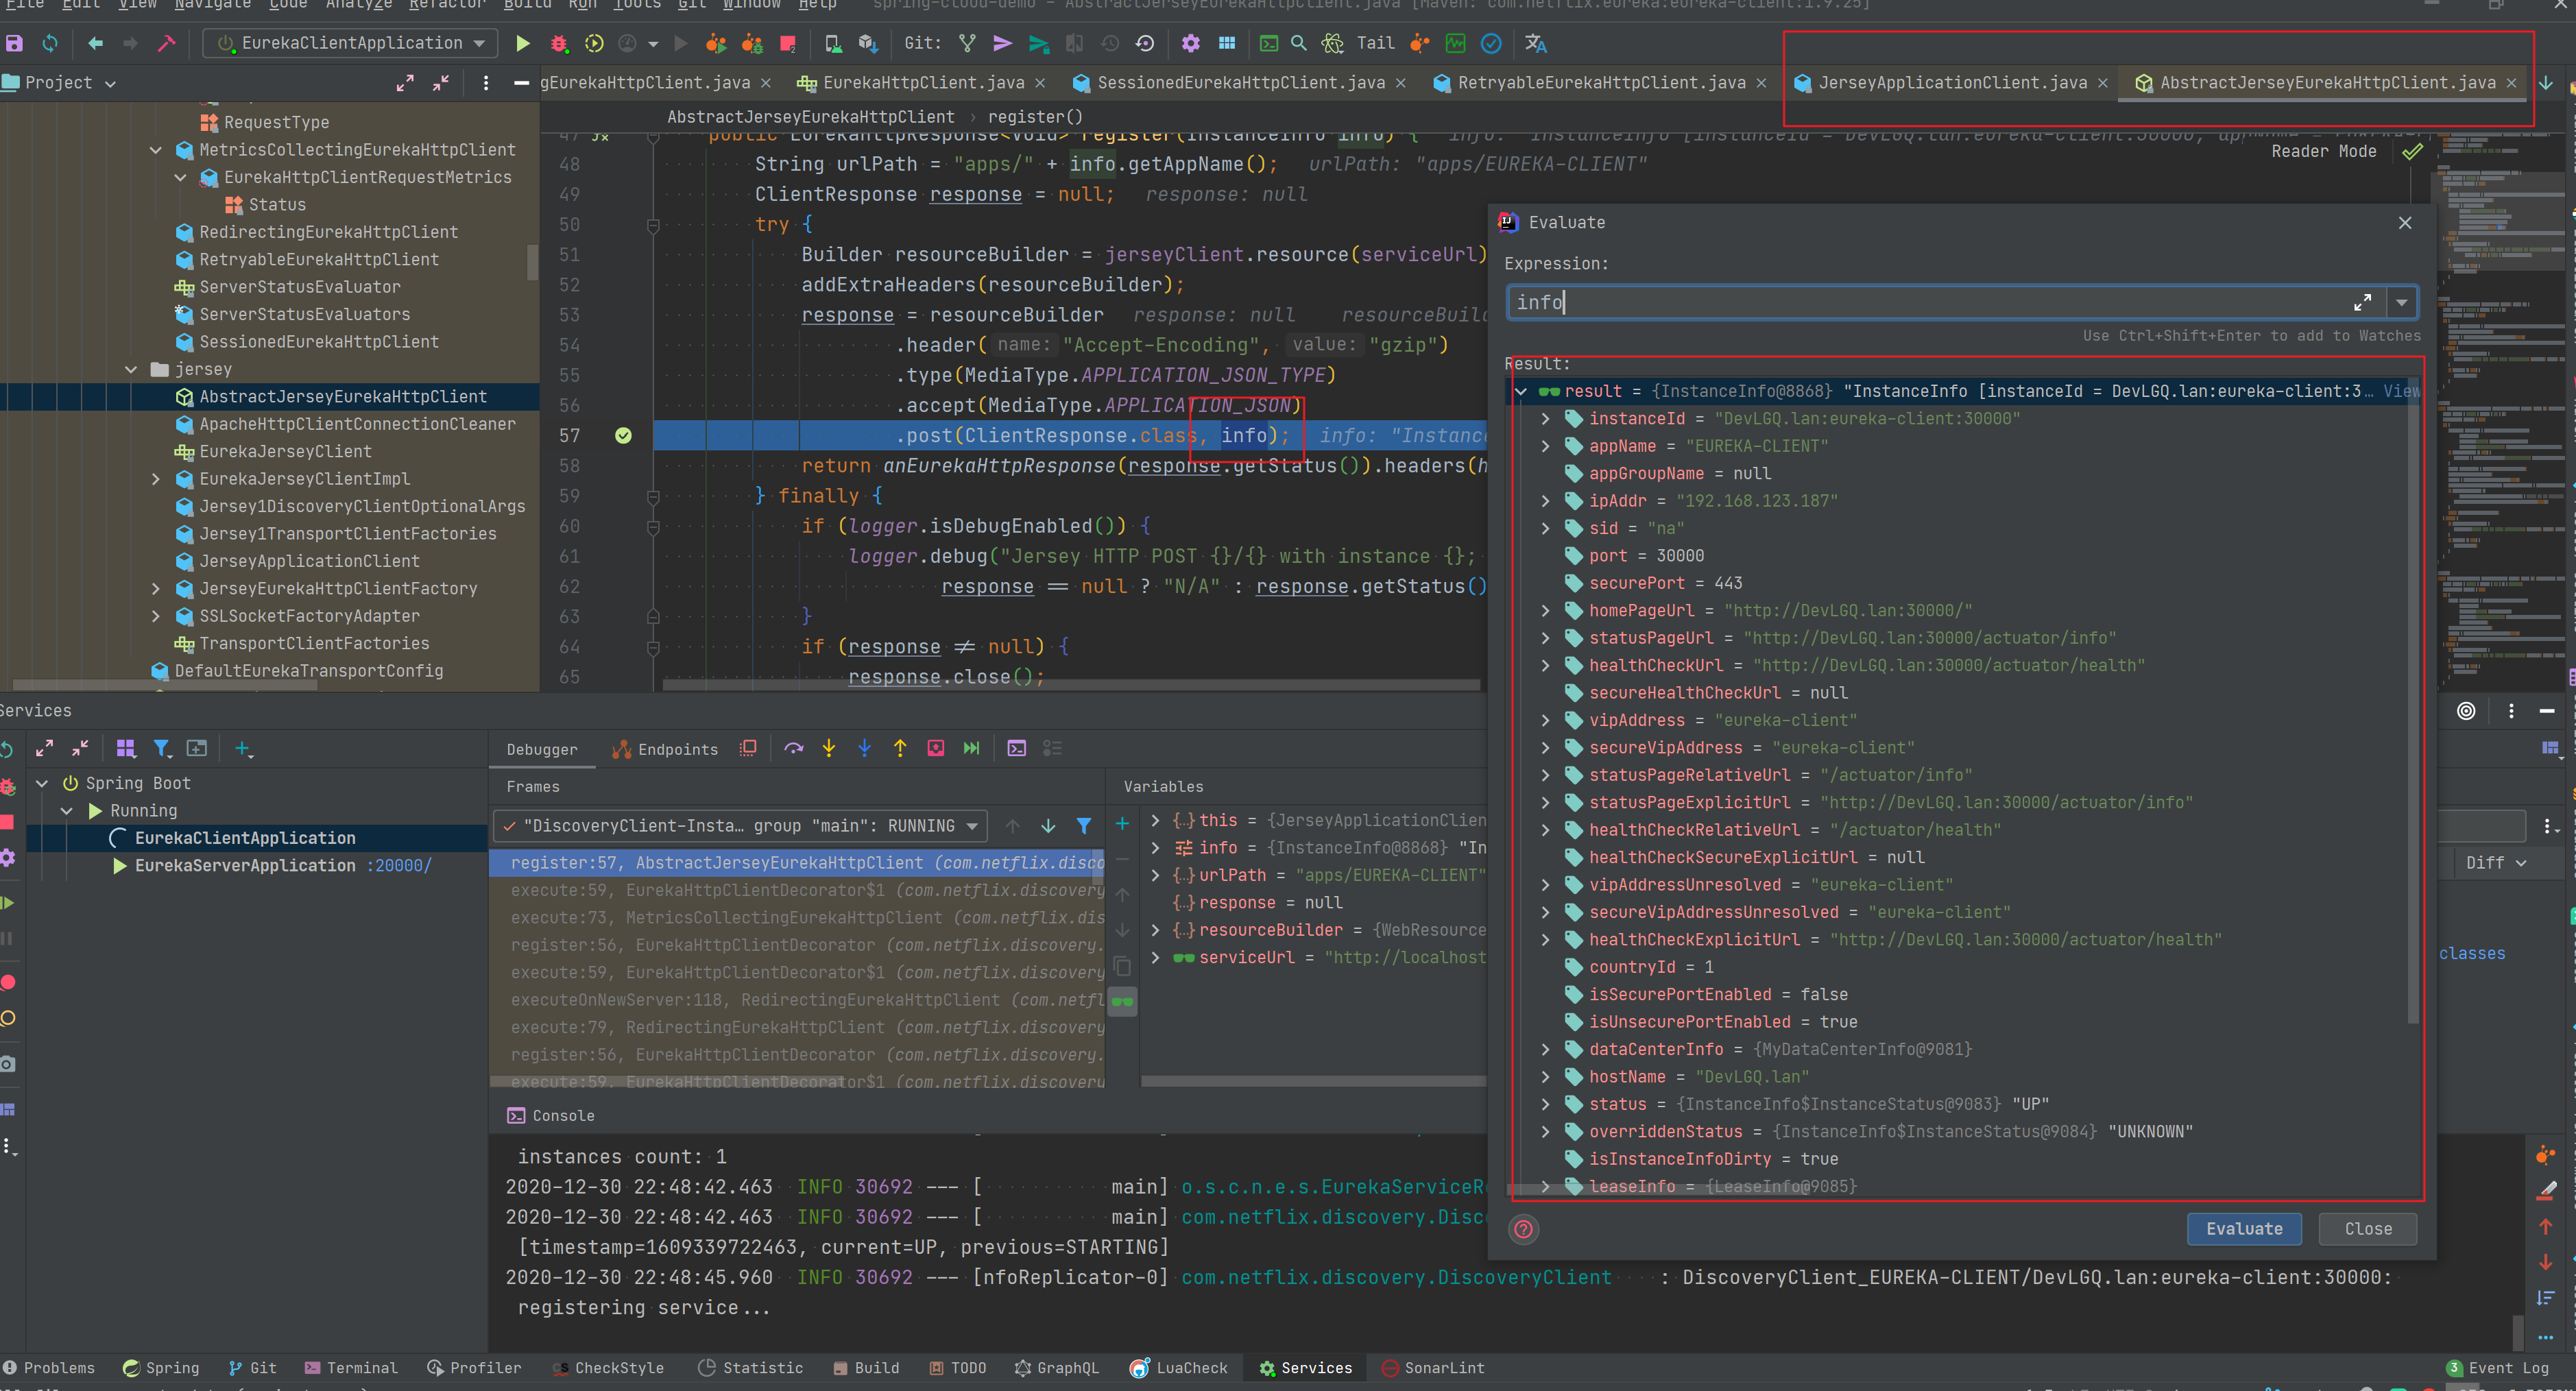Switch to SessionedEurekaHttpClient.java tab
2576x1391 pixels.
1240,83
